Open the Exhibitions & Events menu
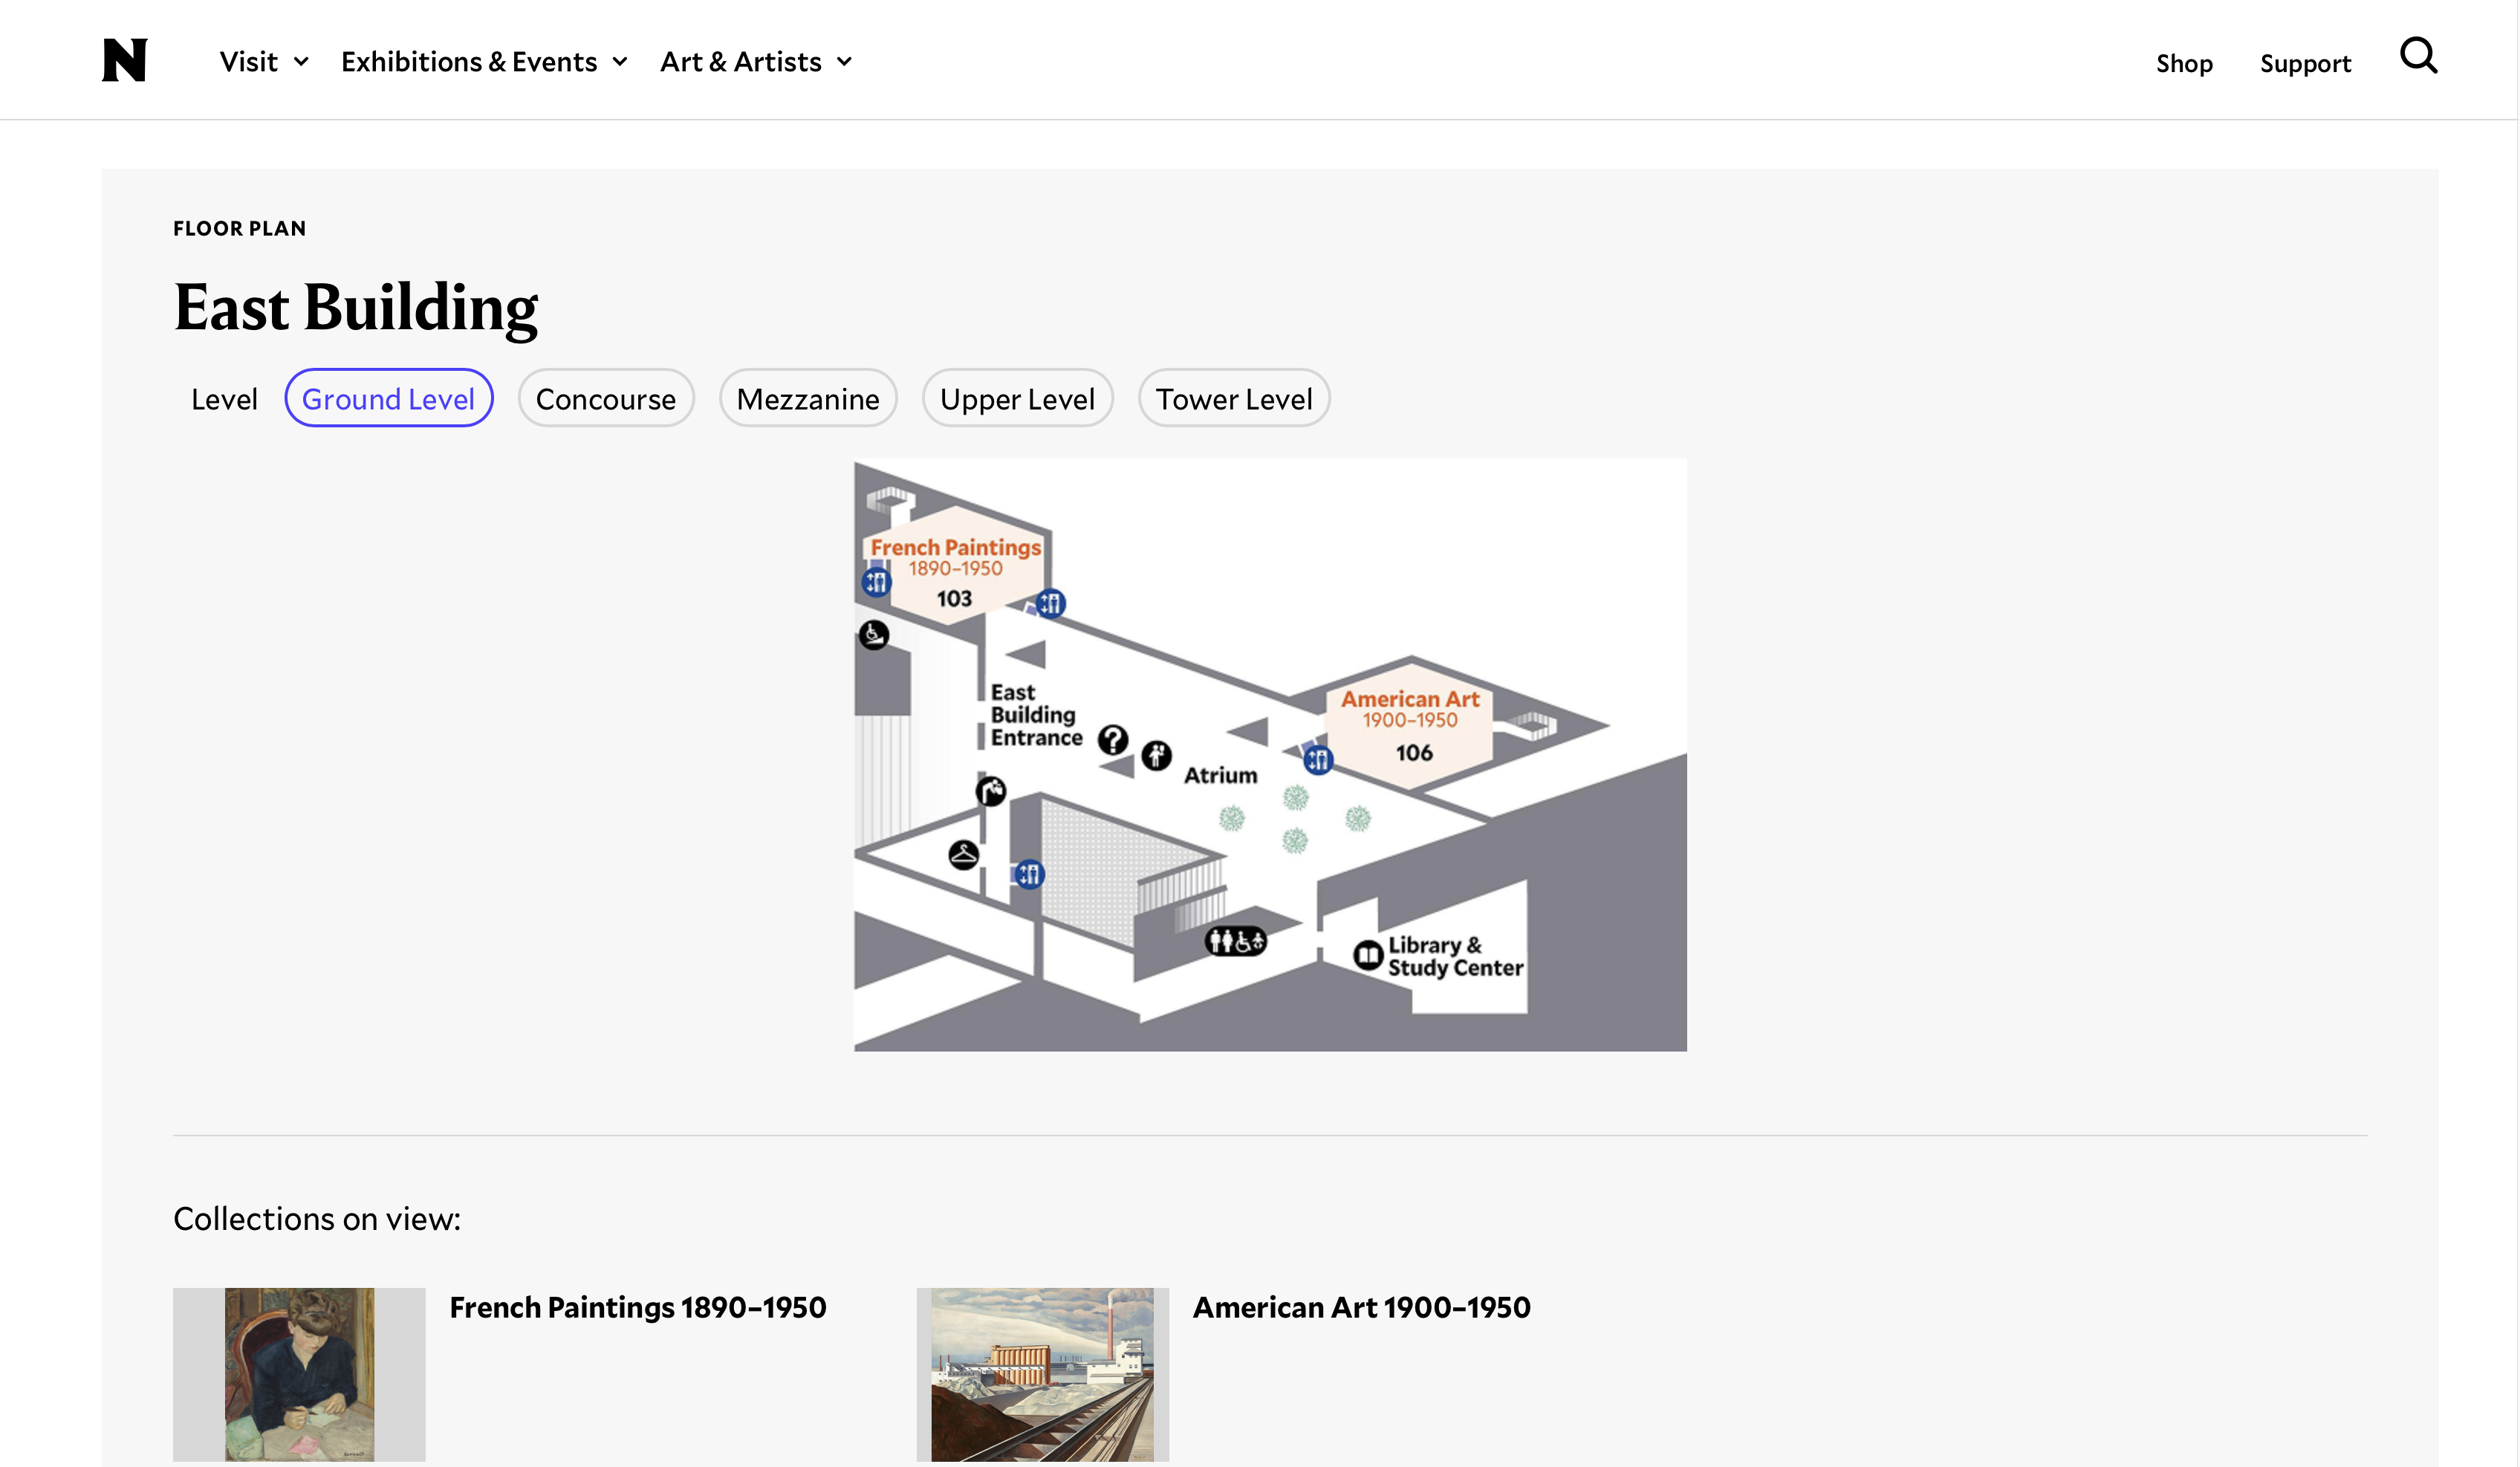 point(469,62)
